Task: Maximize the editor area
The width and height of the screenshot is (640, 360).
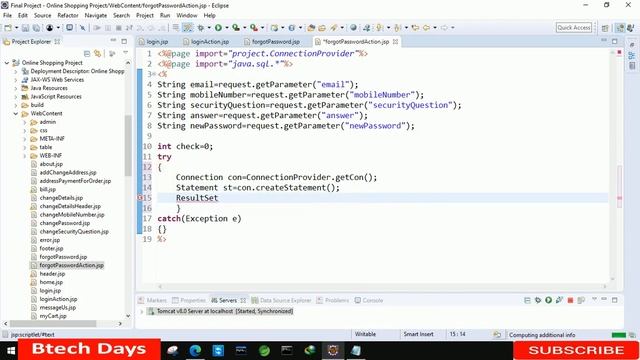Action: [615, 41]
